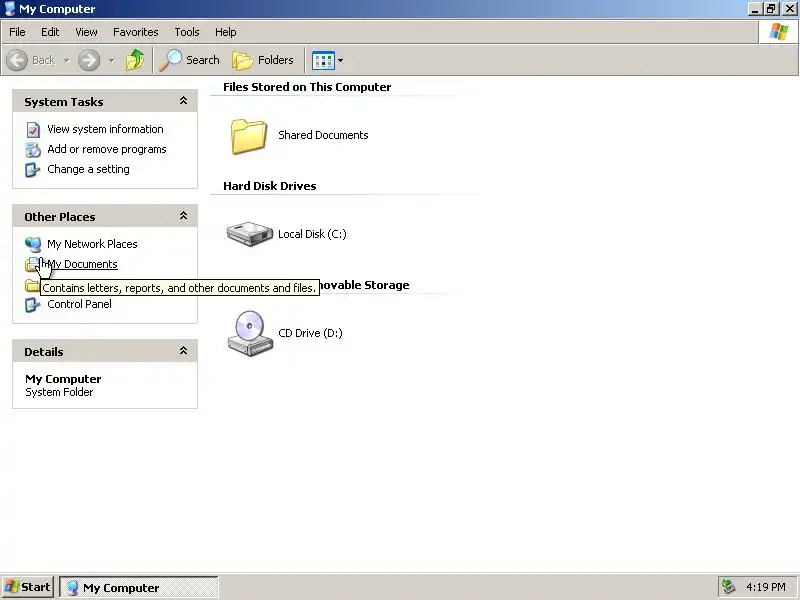
Task: Collapse the Details panel
Action: pos(183,351)
